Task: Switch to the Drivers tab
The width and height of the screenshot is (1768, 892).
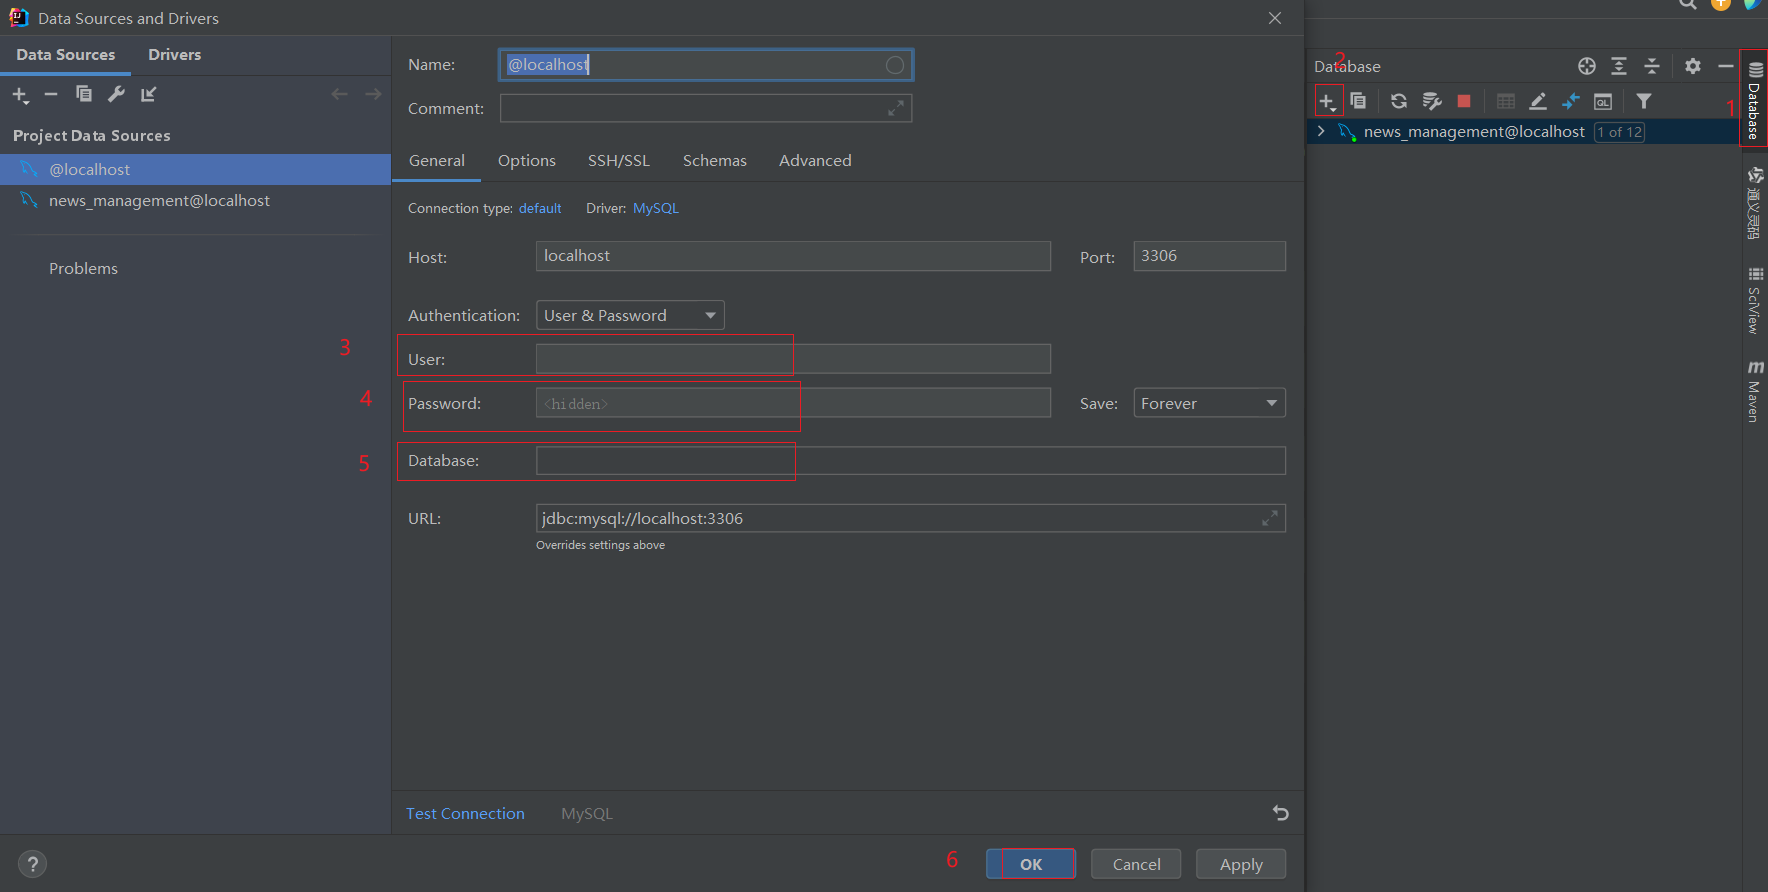Action: (x=174, y=55)
